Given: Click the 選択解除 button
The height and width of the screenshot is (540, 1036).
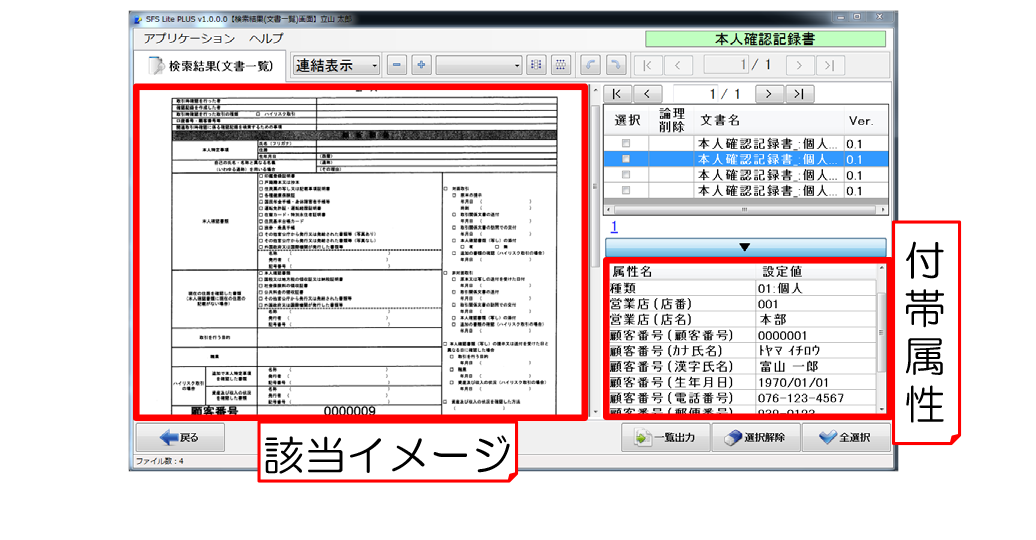Looking at the screenshot, I should 756,437.
